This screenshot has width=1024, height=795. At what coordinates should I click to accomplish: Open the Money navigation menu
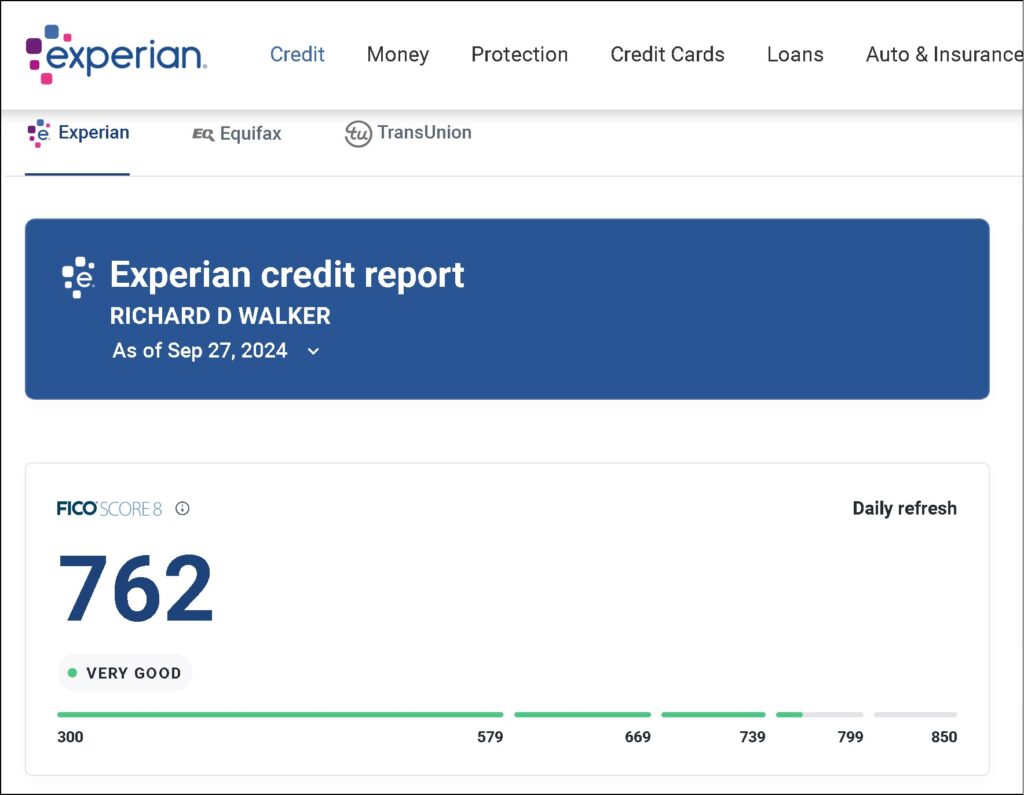click(397, 54)
